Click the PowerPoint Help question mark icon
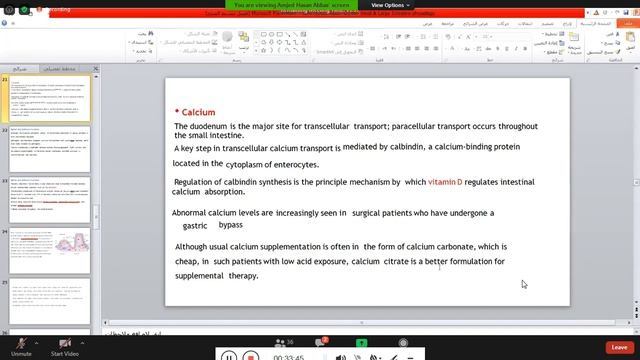640x360 pixels. click(4, 23)
